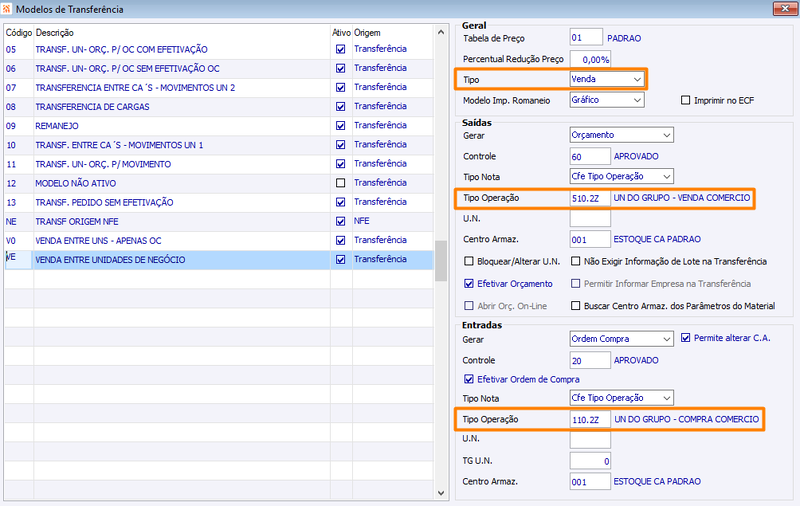Click Entradas Centro Armaz. field 001

click(590, 482)
